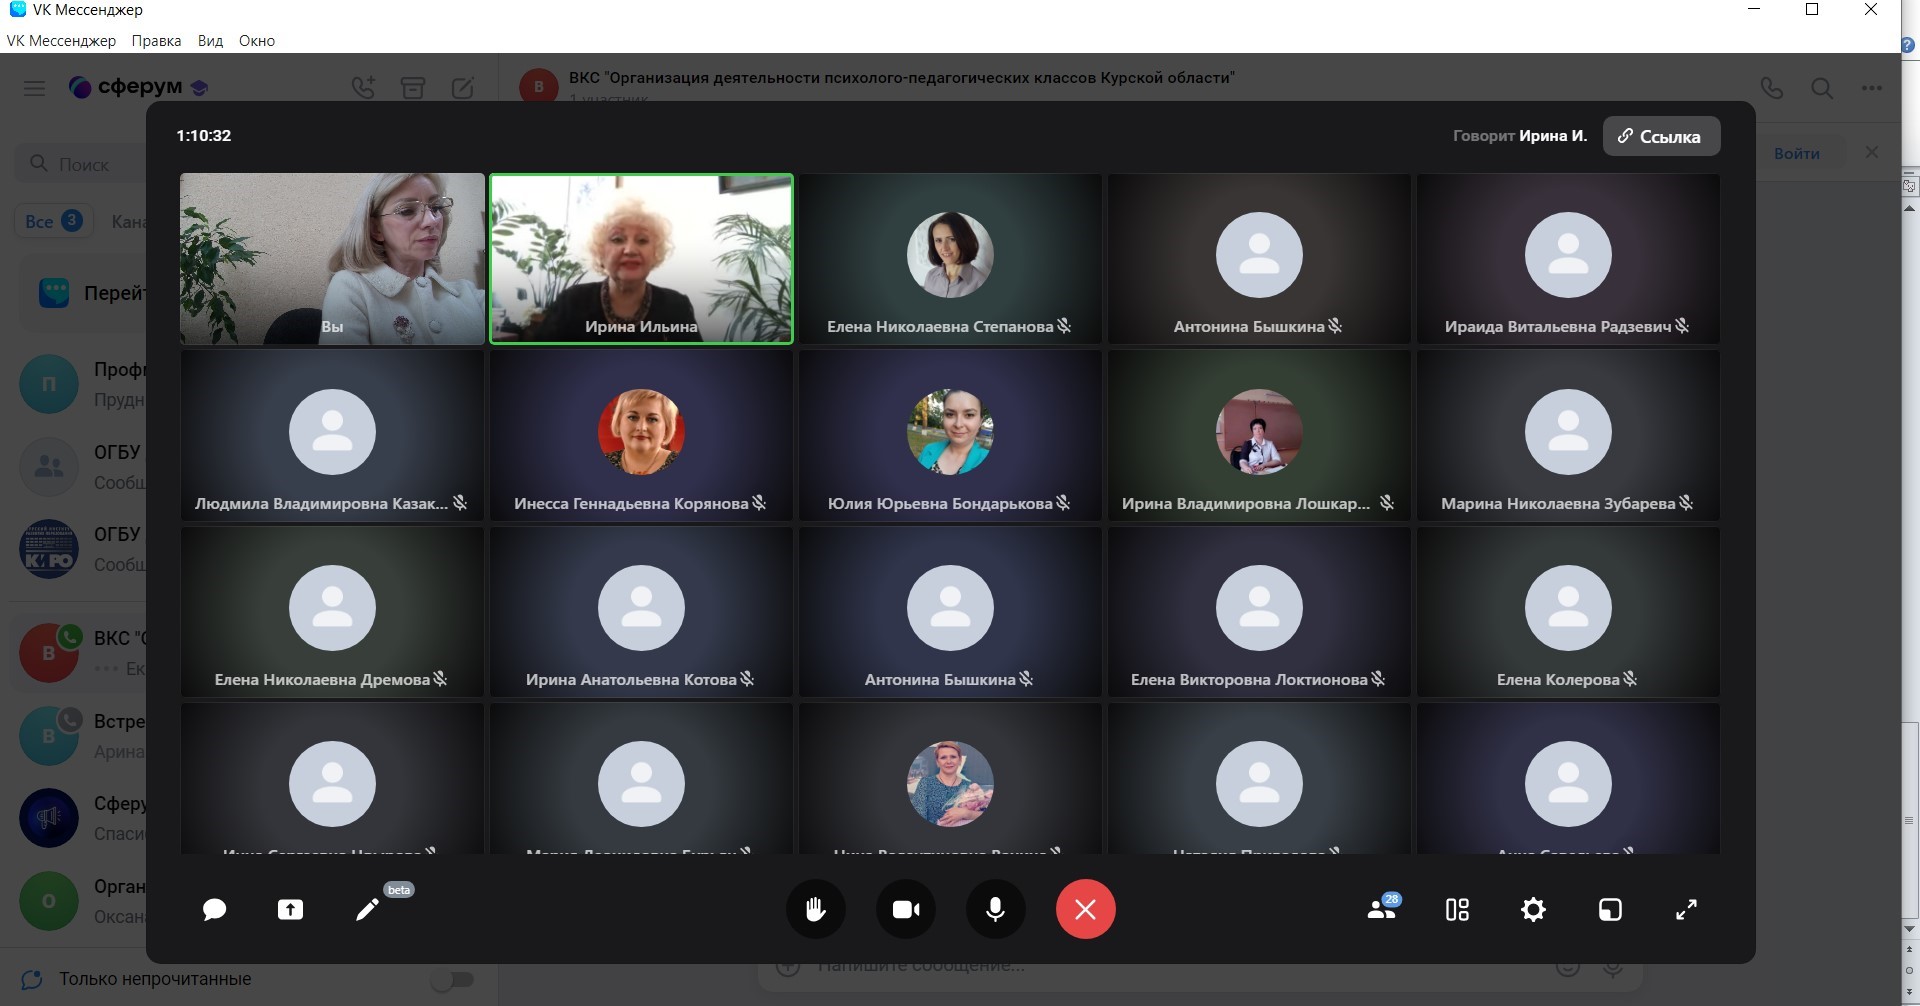Image resolution: width=1920 pixels, height=1006 pixels.
Task: Raise hand in the call
Action: coord(816,909)
